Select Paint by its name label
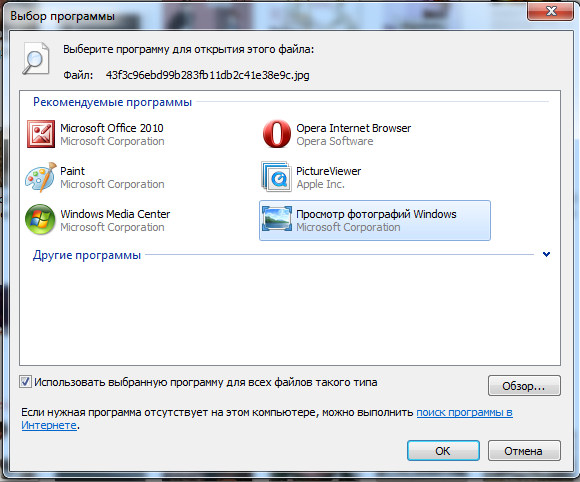The width and height of the screenshot is (580, 482). click(x=72, y=171)
